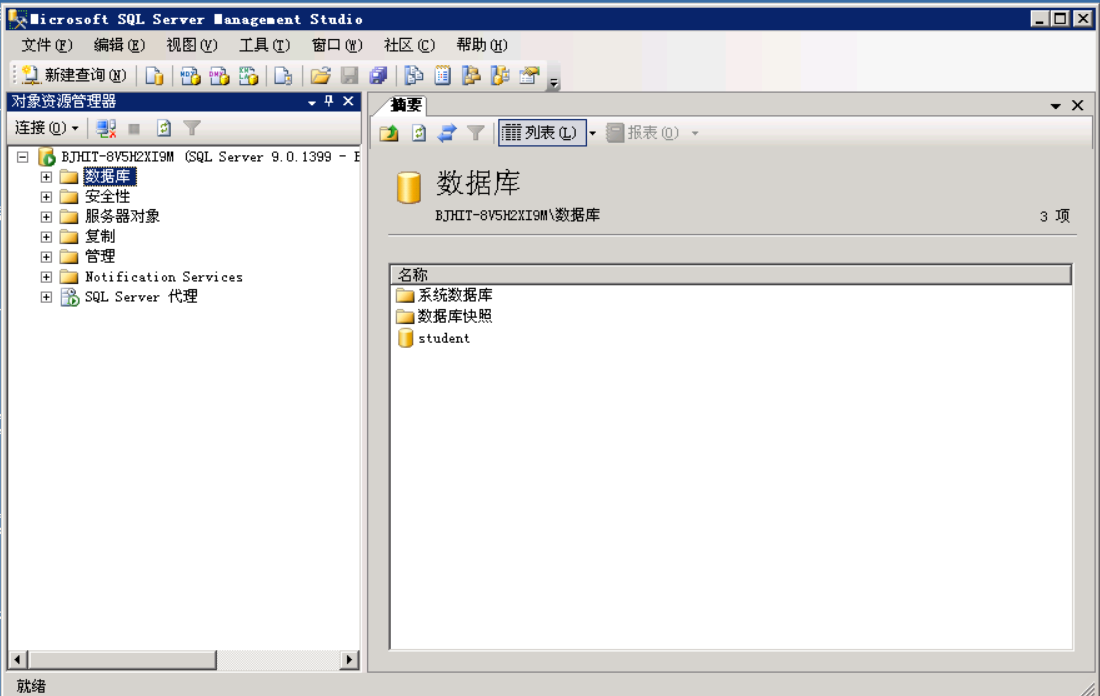Click the 新建查询 (New Query) toolbar button
Image resolution: width=1100 pixels, height=696 pixels.
click(x=74, y=75)
